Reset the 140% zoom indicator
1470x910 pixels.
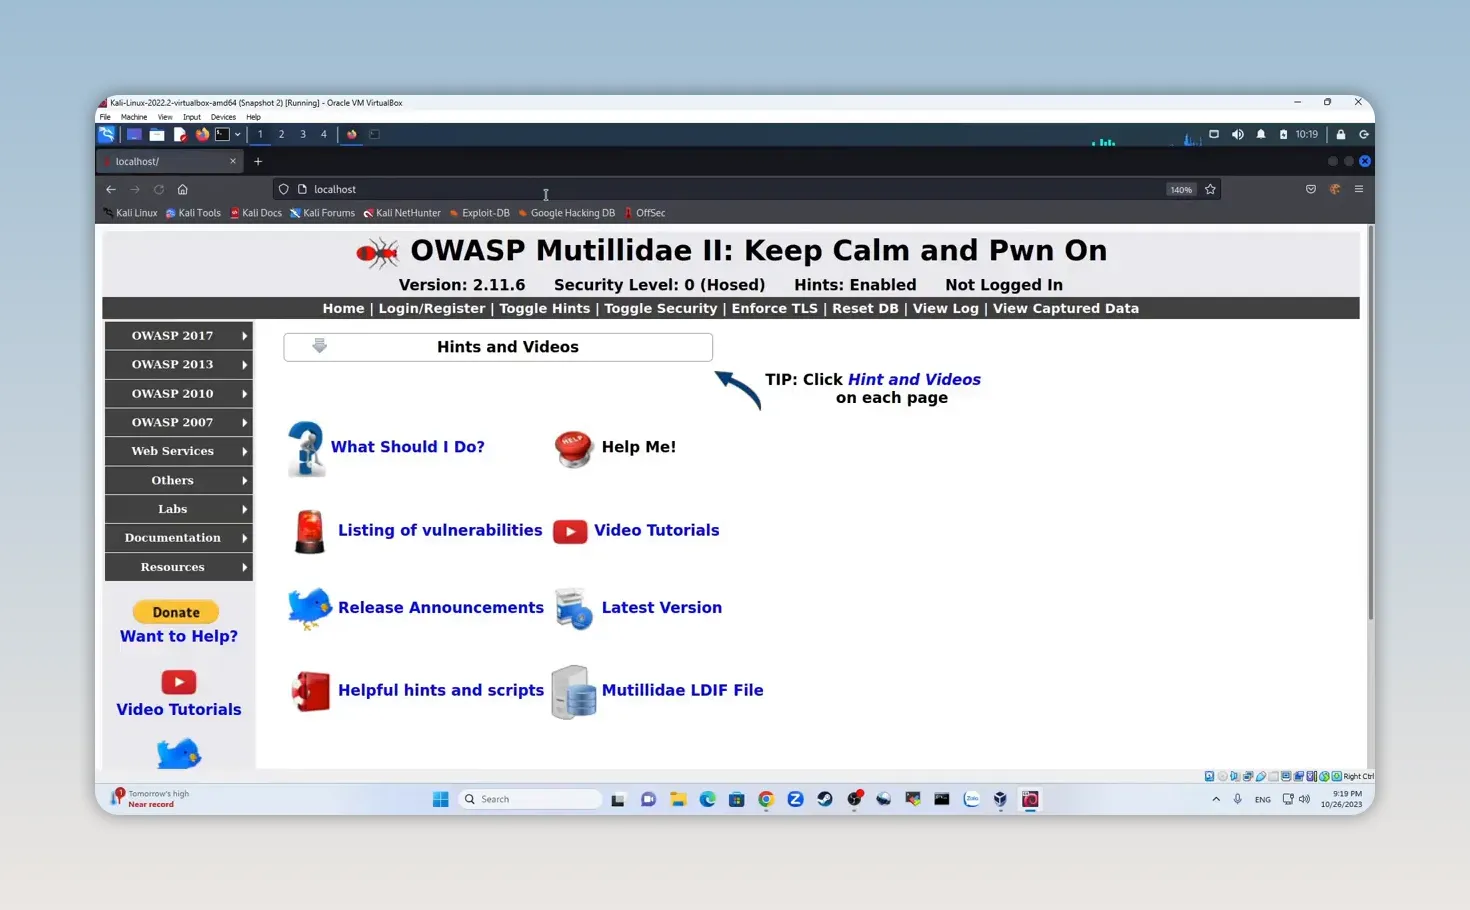pyautogui.click(x=1181, y=189)
